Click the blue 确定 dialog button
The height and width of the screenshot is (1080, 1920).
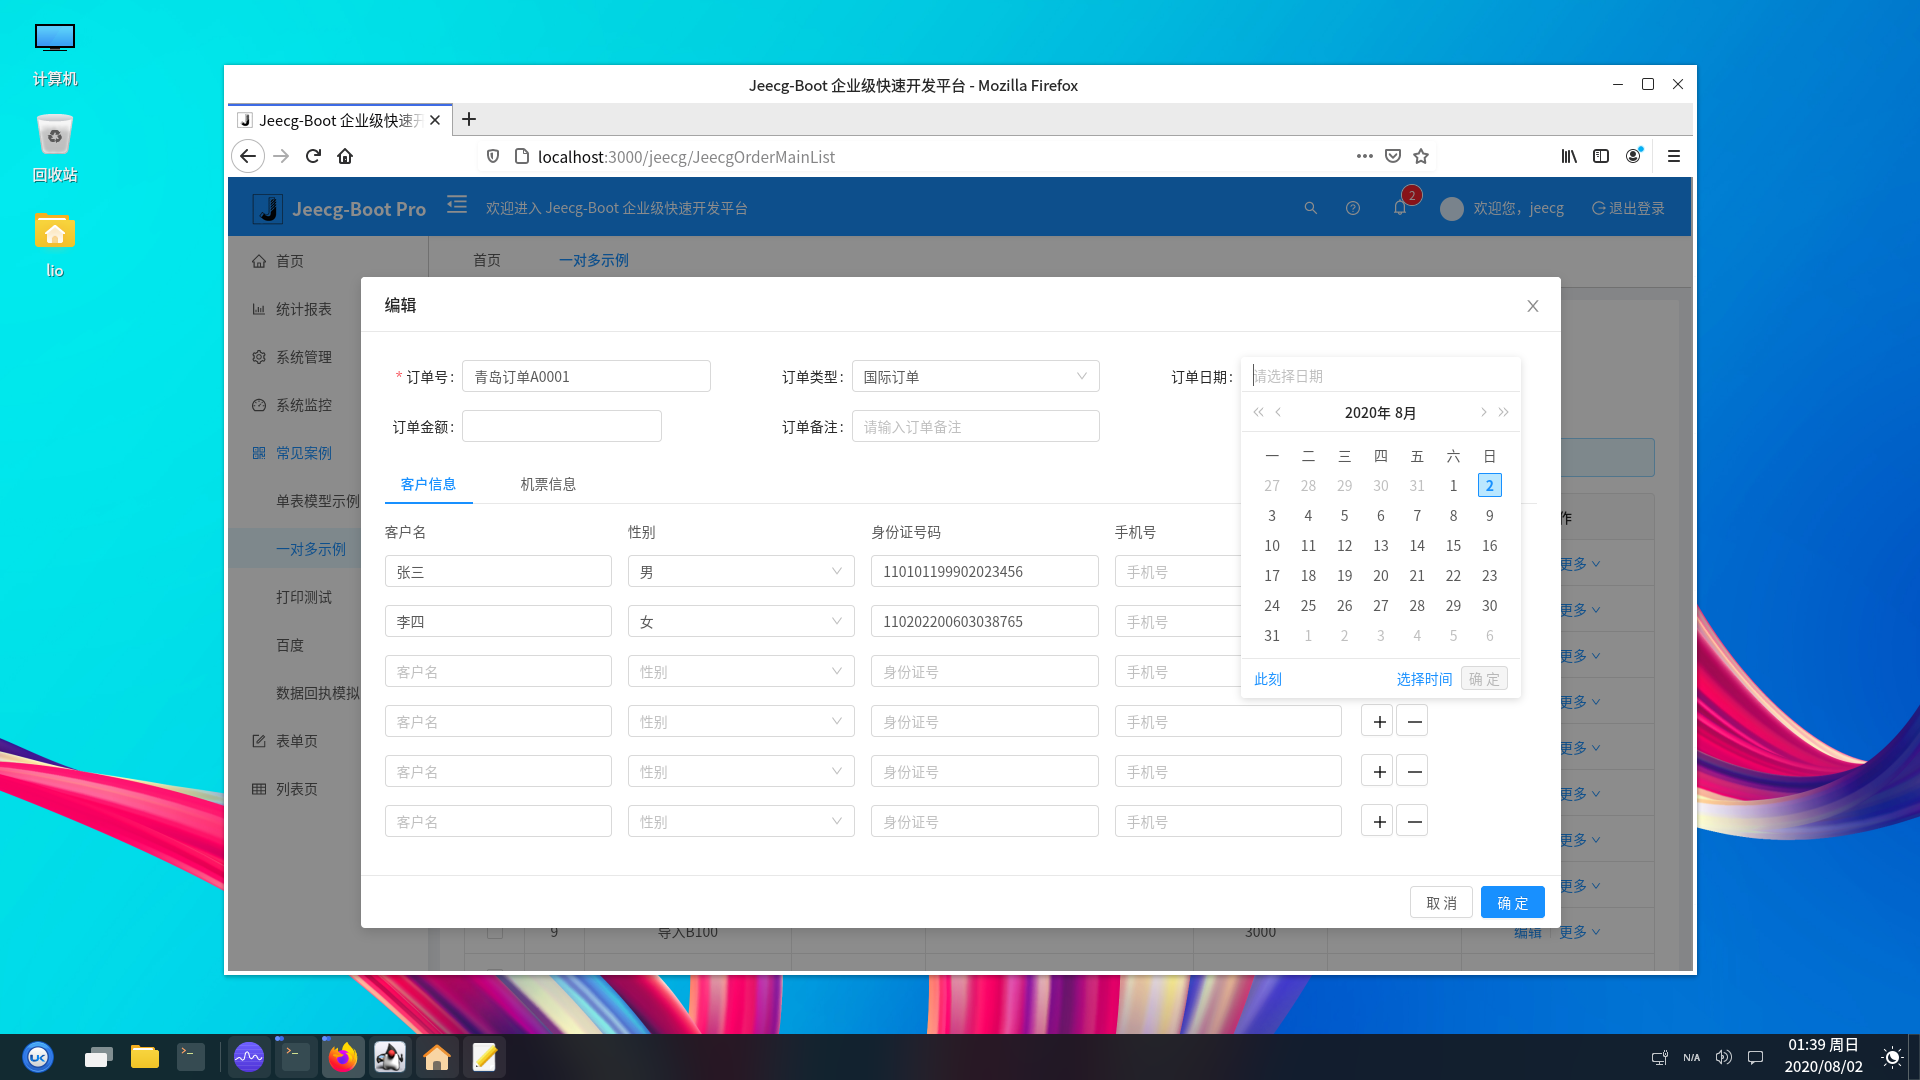point(1512,903)
